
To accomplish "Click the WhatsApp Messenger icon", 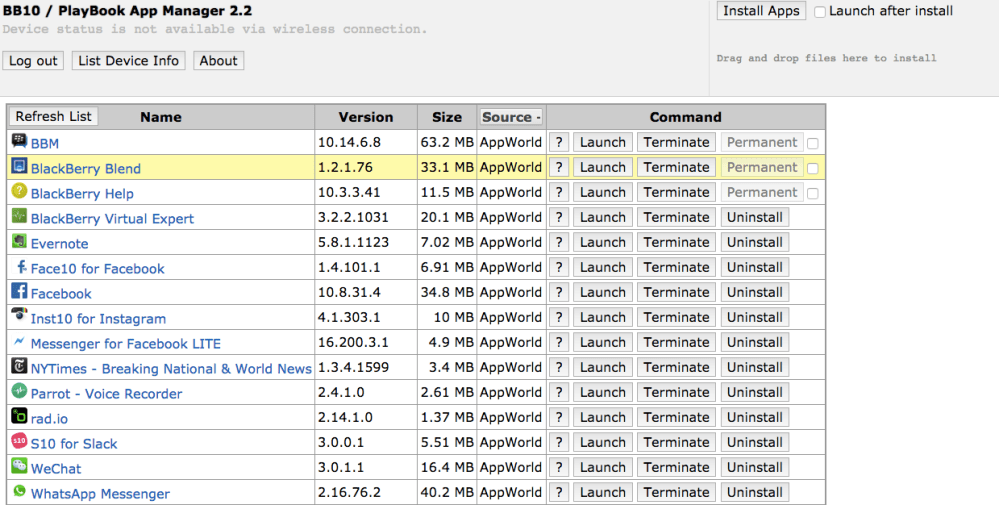I will (19, 491).
